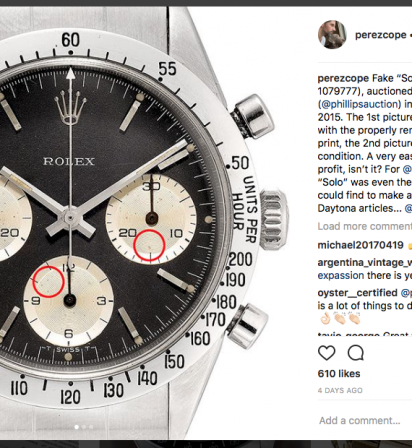Select the second carousel dot indicator

click(84, 427)
